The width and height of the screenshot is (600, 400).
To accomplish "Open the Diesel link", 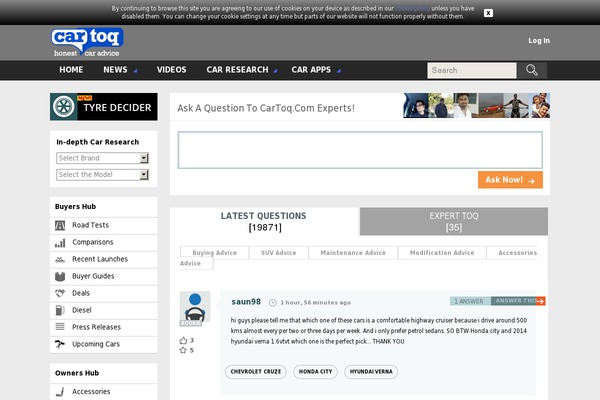I will pos(82,310).
